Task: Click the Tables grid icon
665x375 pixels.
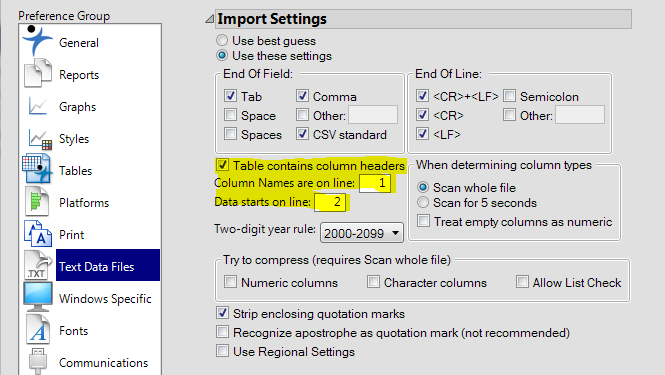Action: click(x=37, y=169)
